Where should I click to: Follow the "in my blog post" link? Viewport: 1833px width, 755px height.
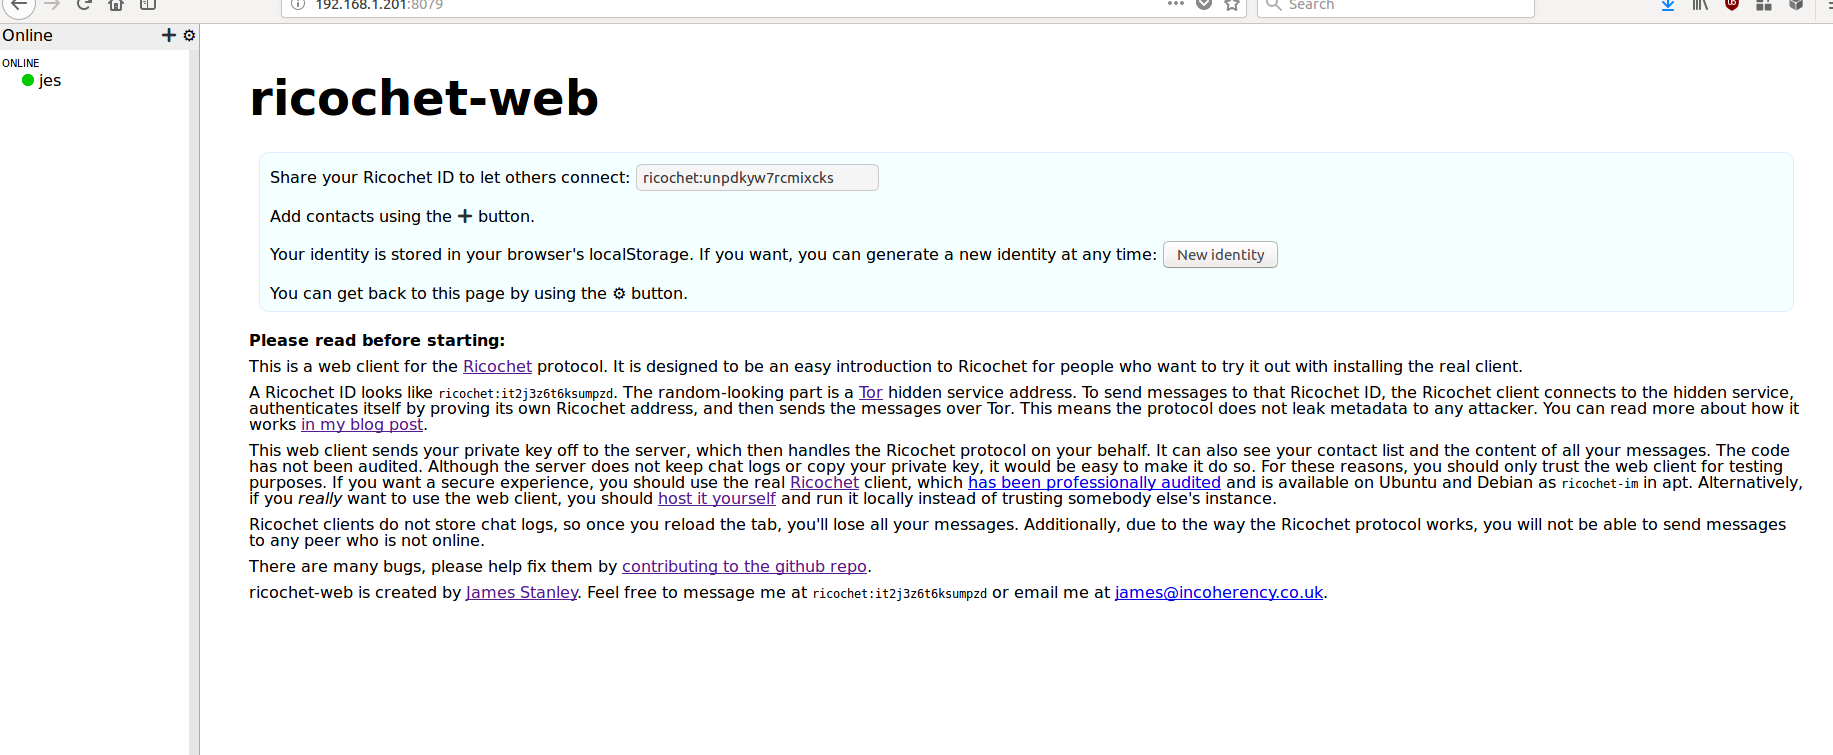click(x=362, y=424)
